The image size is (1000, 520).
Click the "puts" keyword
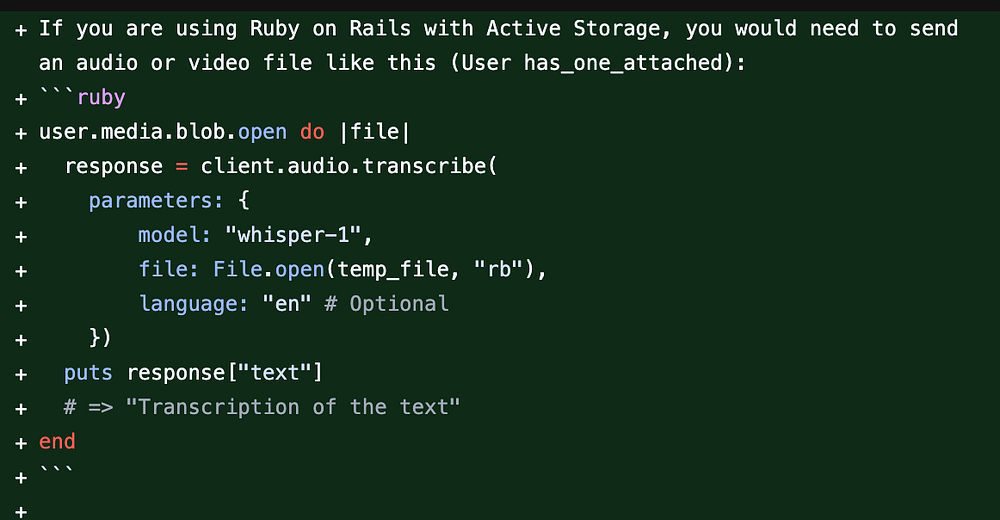coord(89,373)
